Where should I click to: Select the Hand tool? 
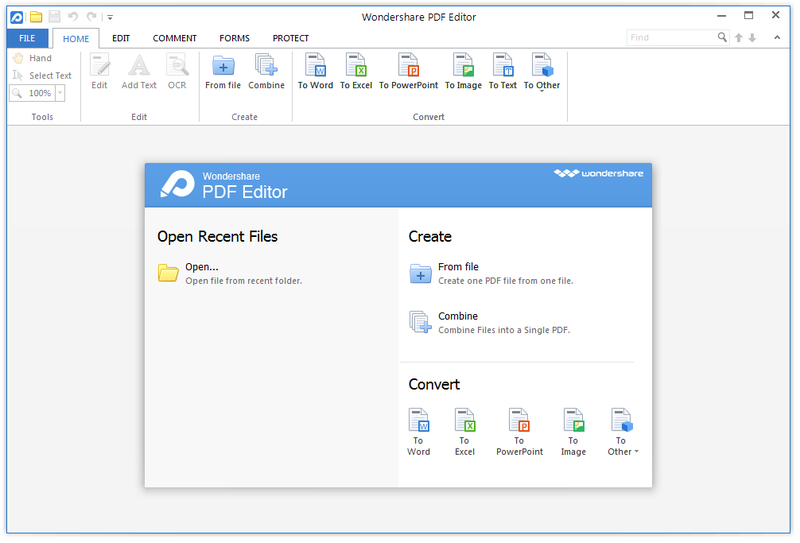[32, 58]
